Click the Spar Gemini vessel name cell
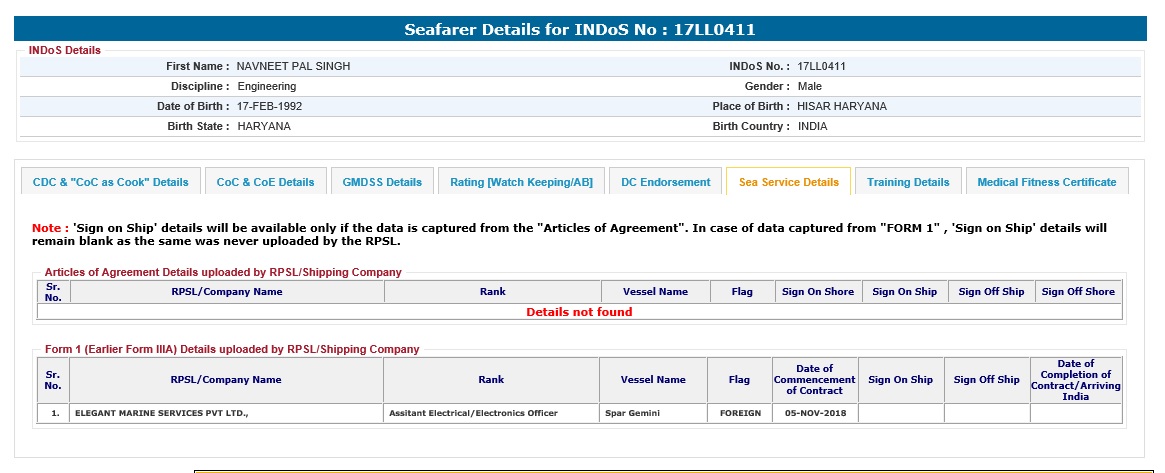The width and height of the screenshot is (1165, 473). [633, 413]
